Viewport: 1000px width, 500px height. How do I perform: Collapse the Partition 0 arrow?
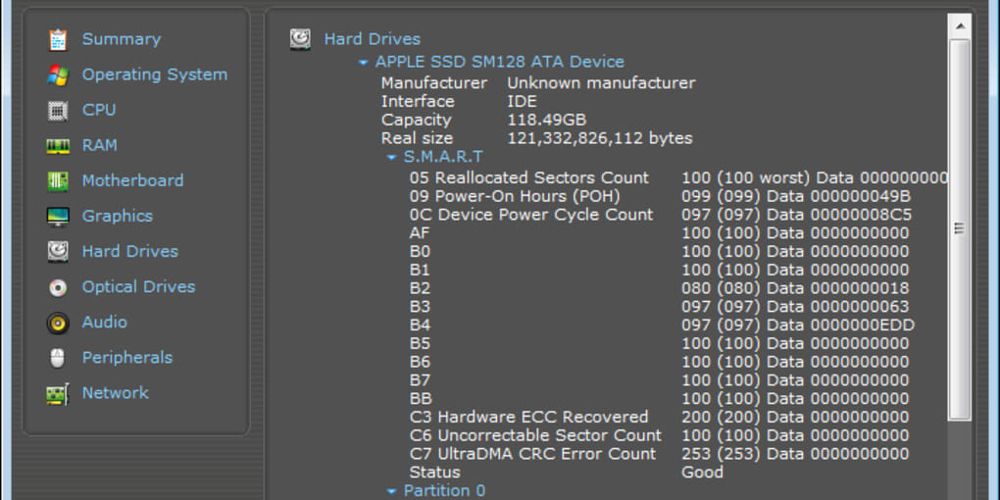(392, 491)
